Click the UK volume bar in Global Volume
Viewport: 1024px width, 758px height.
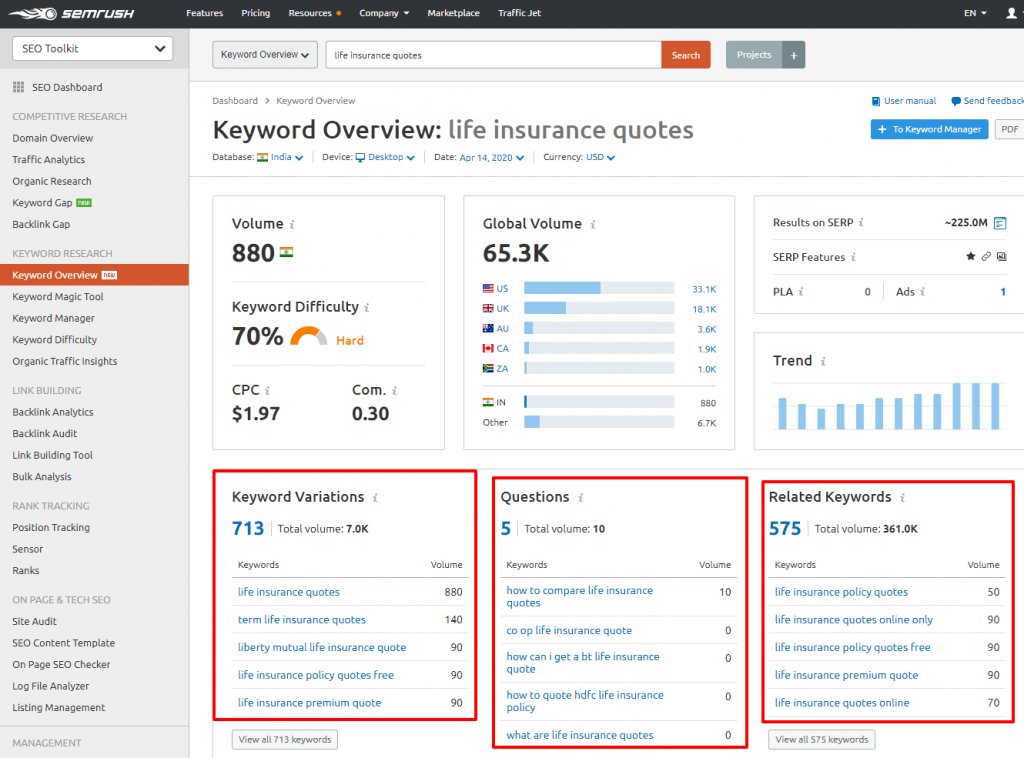tap(599, 308)
